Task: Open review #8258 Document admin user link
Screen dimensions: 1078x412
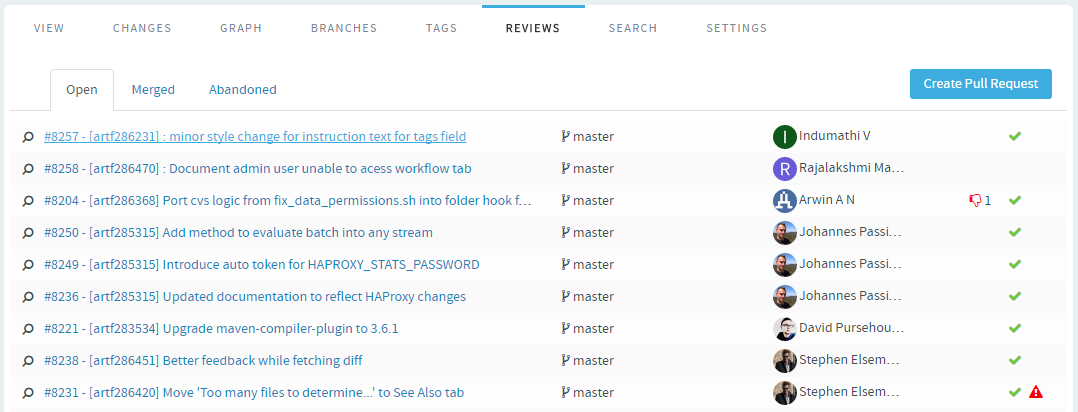Action: pyautogui.click(x=257, y=169)
